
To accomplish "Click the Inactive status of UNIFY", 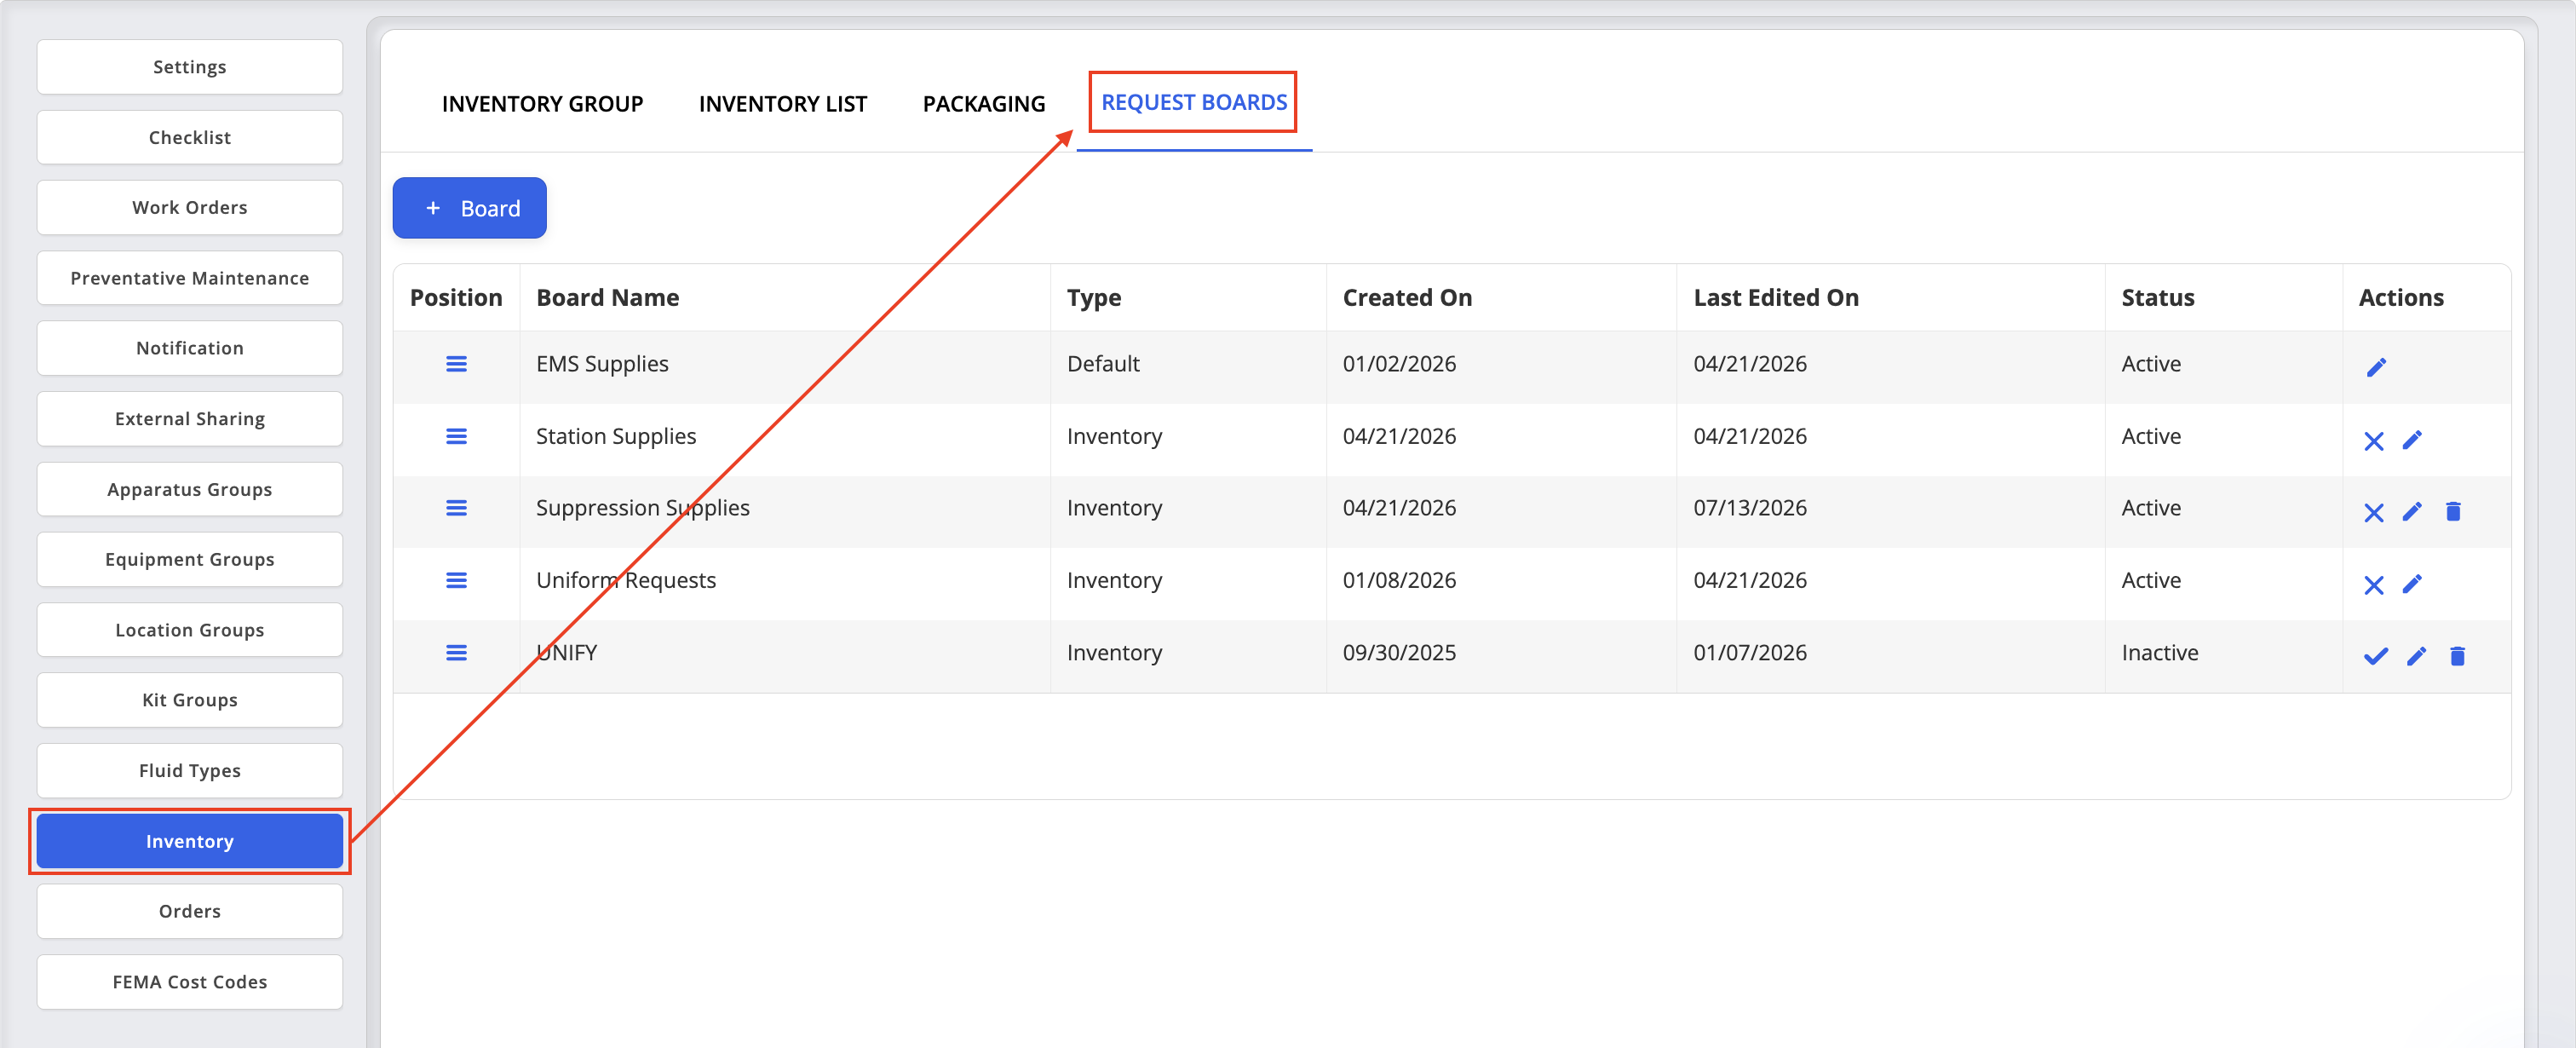I will coord(2159,653).
